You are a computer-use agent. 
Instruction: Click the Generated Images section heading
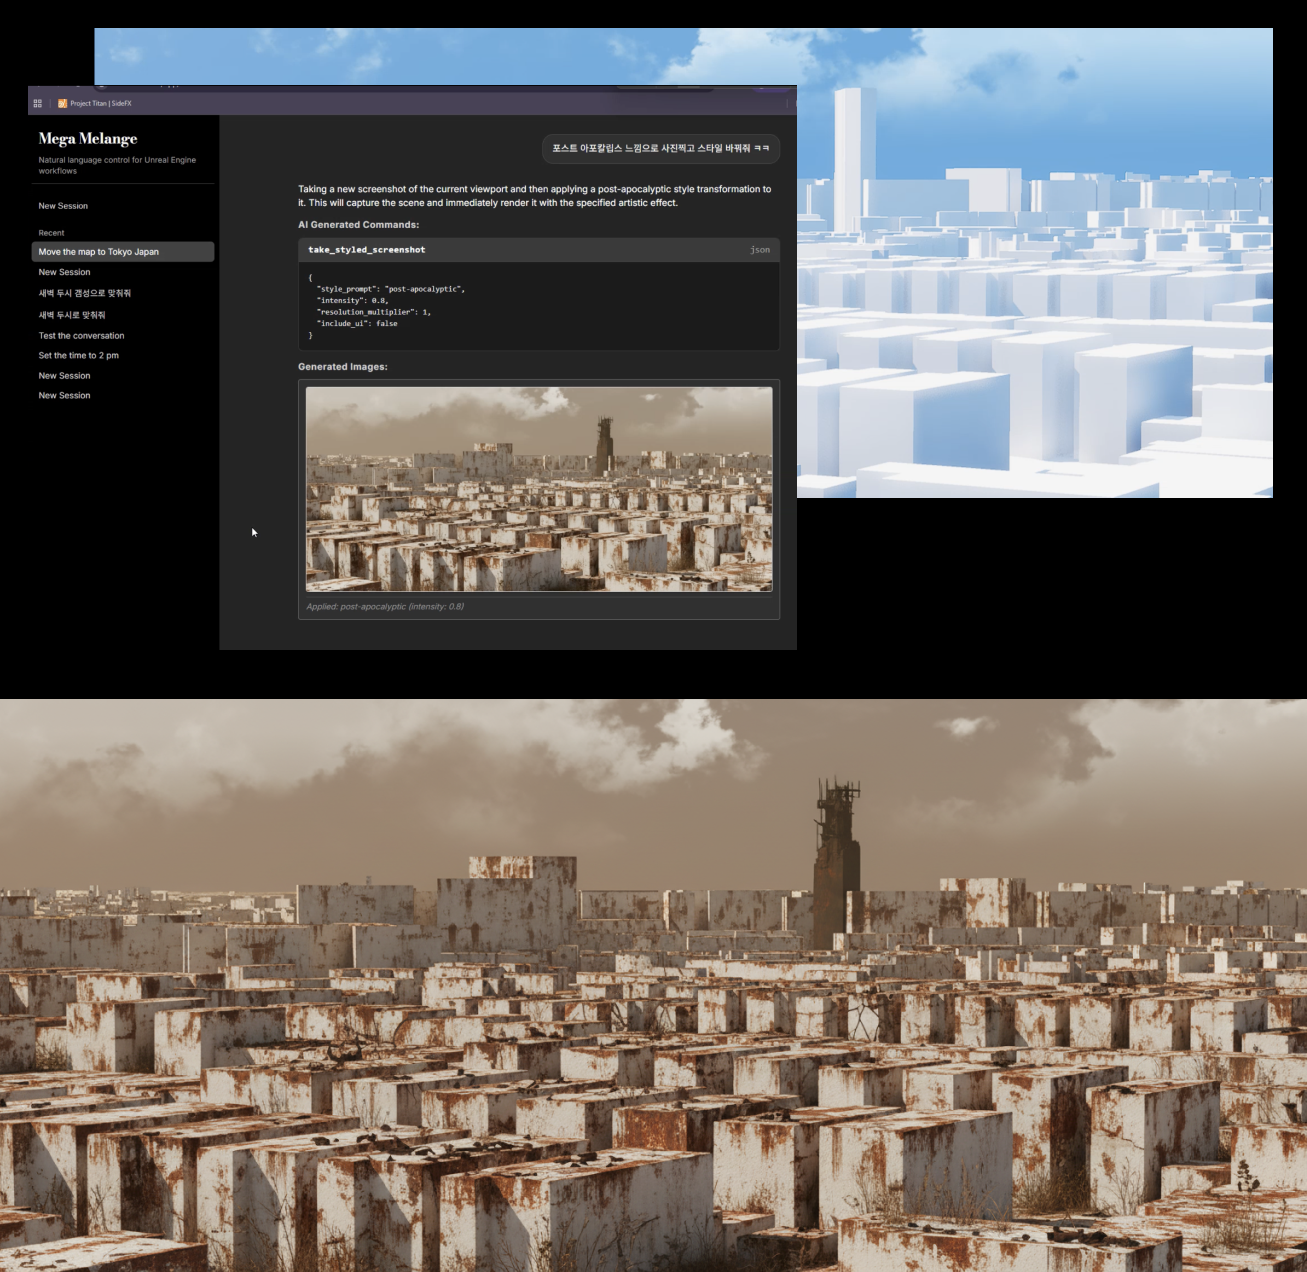[341, 366]
